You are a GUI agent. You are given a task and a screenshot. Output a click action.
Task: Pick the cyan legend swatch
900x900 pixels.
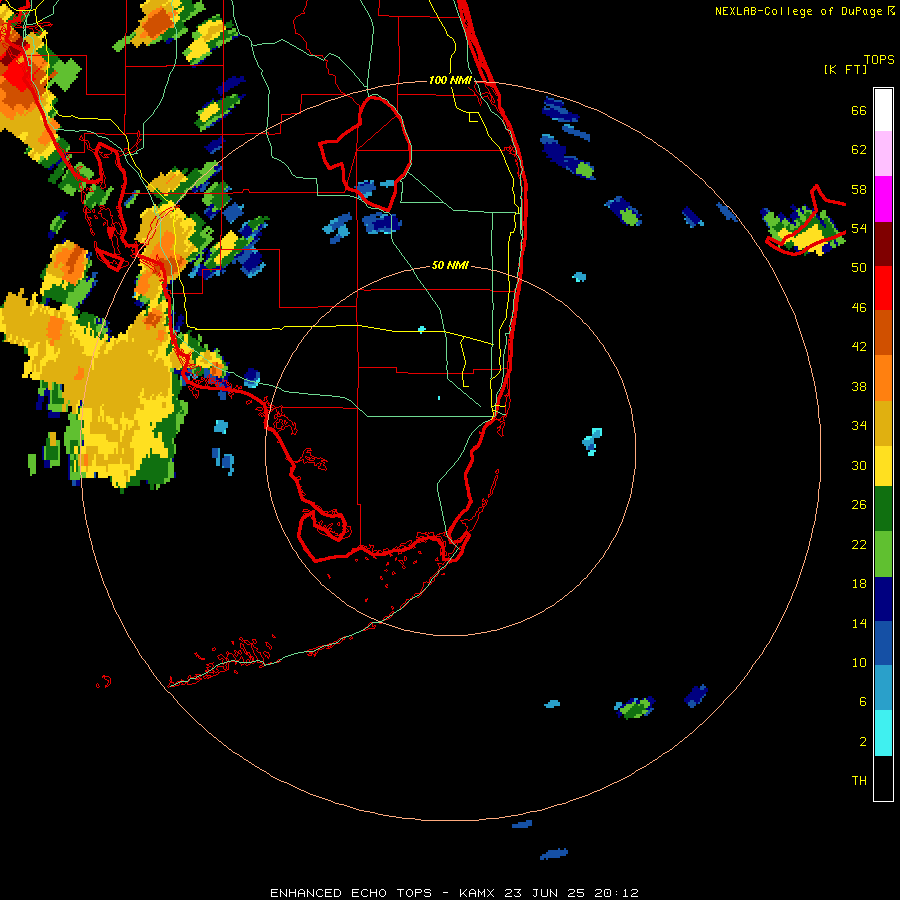(883, 733)
